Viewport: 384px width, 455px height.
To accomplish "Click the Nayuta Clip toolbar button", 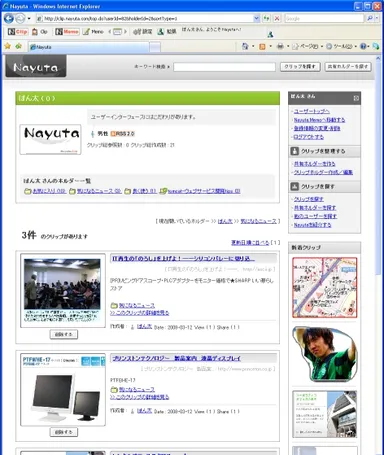I will point(18,32).
